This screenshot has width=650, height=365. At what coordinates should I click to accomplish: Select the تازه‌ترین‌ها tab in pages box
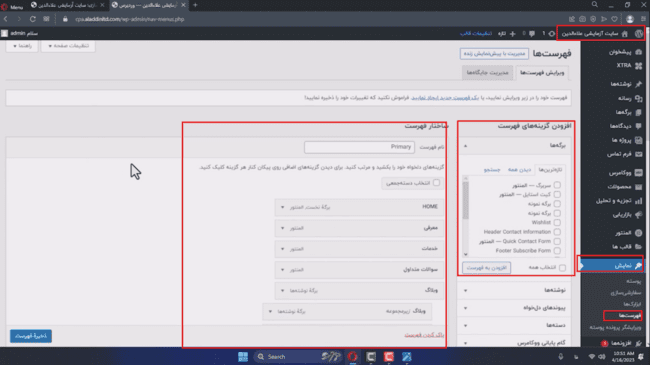pos(550,170)
